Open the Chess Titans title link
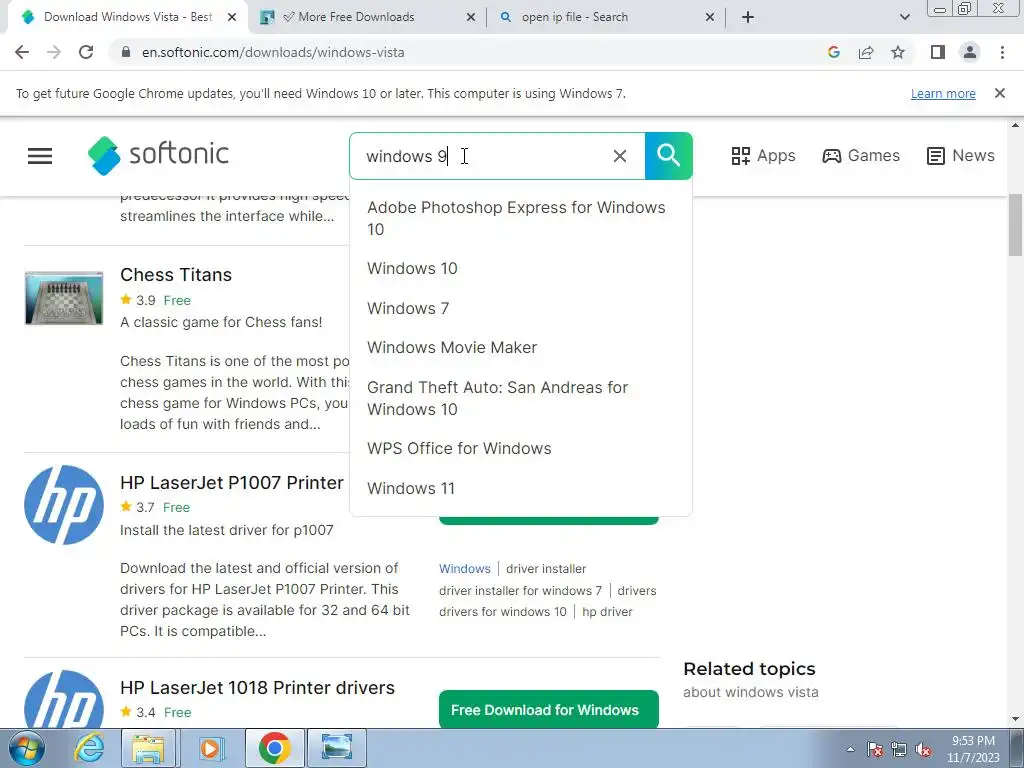Viewport: 1024px width, 768px height. point(176,275)
